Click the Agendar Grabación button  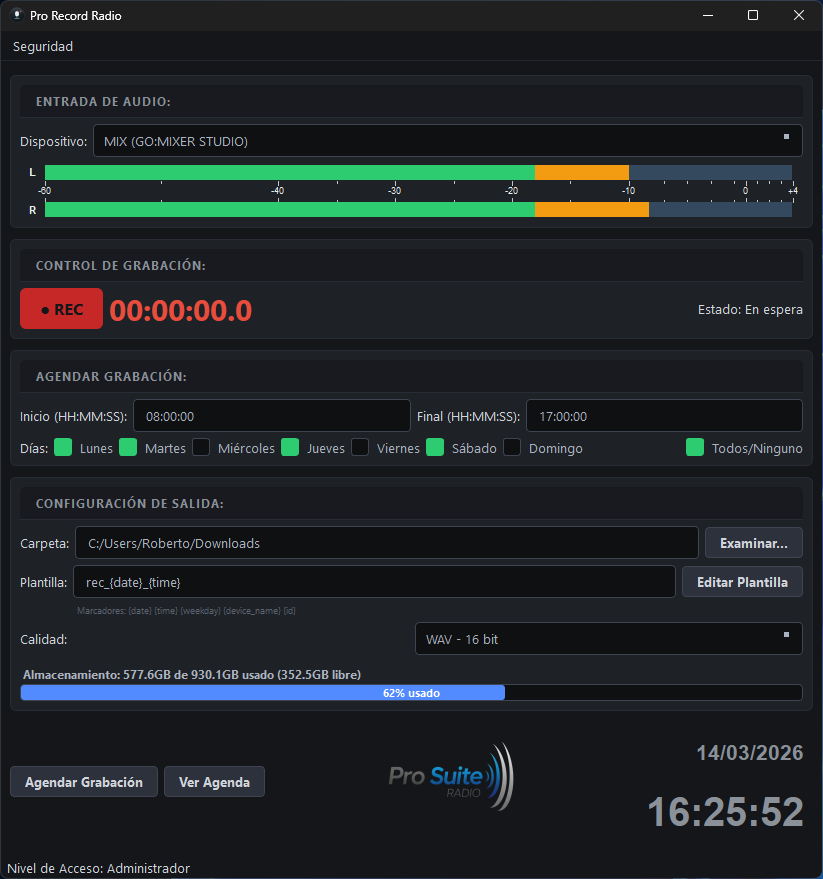[x=84, y=782]
